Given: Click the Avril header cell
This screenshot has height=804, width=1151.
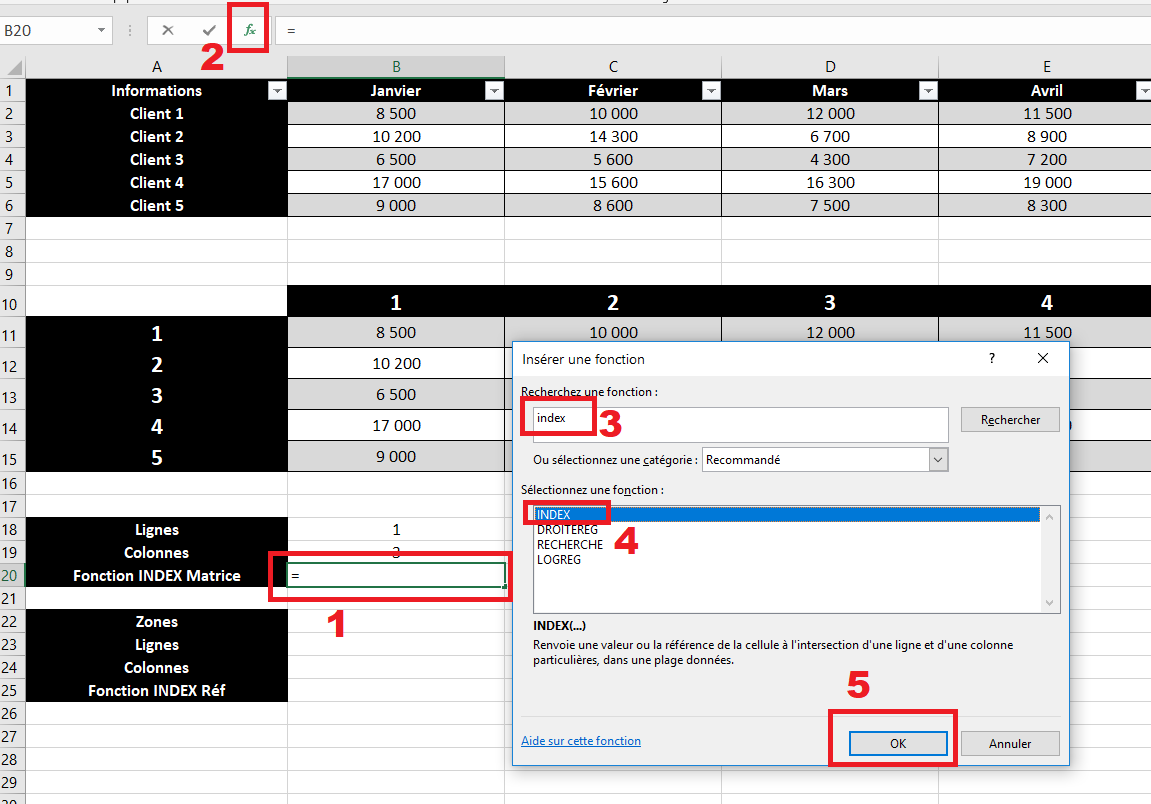Looking at the screenshot, I should click(1047, 91).
